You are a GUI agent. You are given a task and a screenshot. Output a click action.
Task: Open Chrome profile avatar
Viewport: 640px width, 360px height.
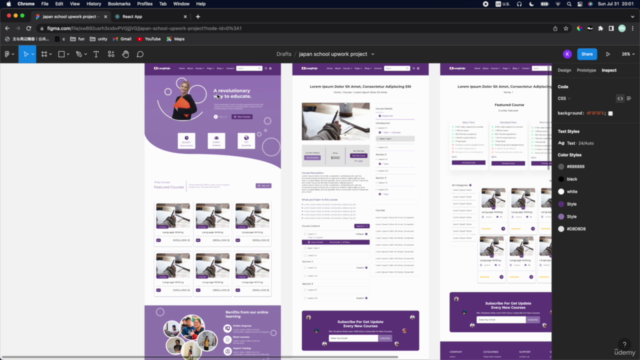click(x=622, y=29)
